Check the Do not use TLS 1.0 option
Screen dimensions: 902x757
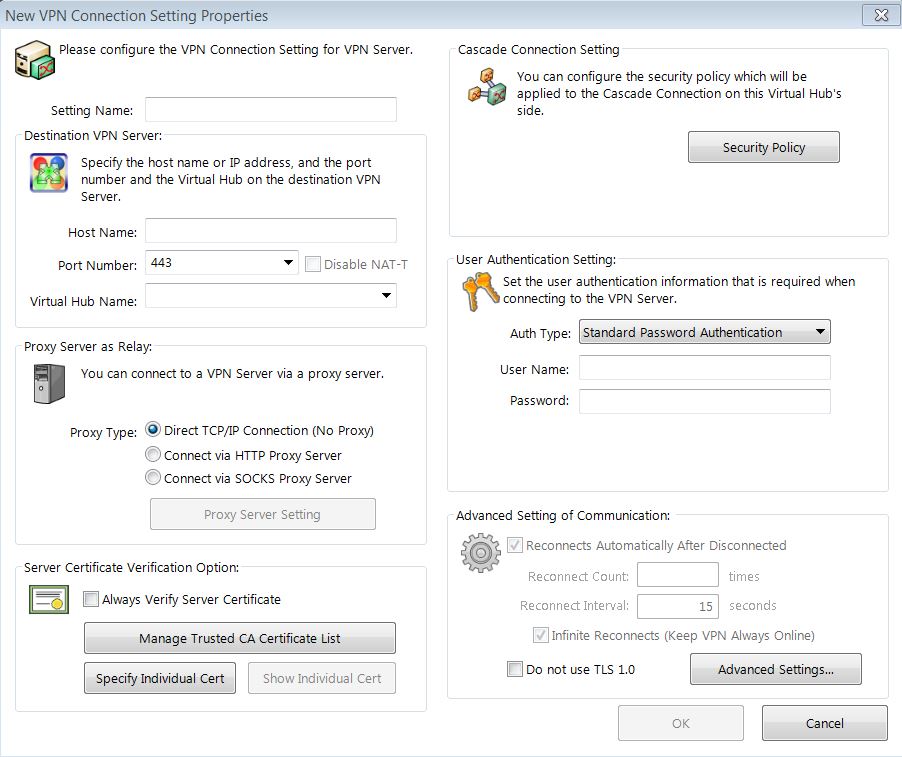click(x=514, y=670)
